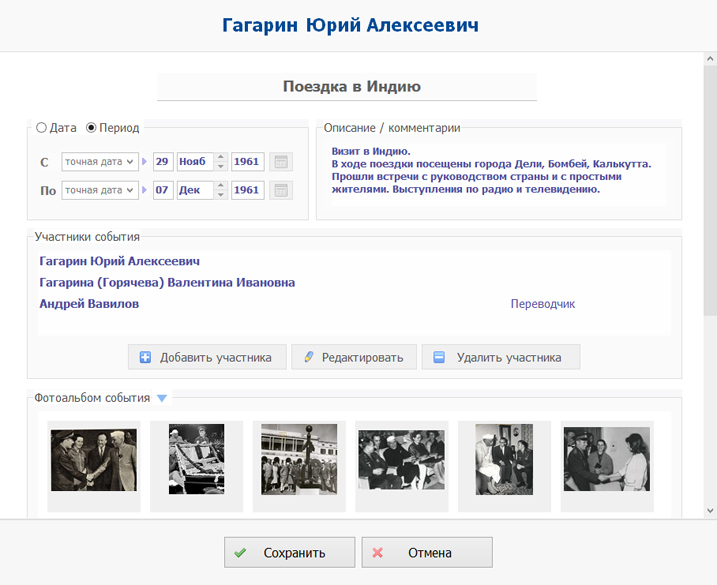This screenshot has height=585, width=717.
Task: Click the start month field showing Нояб
Action: (195, 162)
